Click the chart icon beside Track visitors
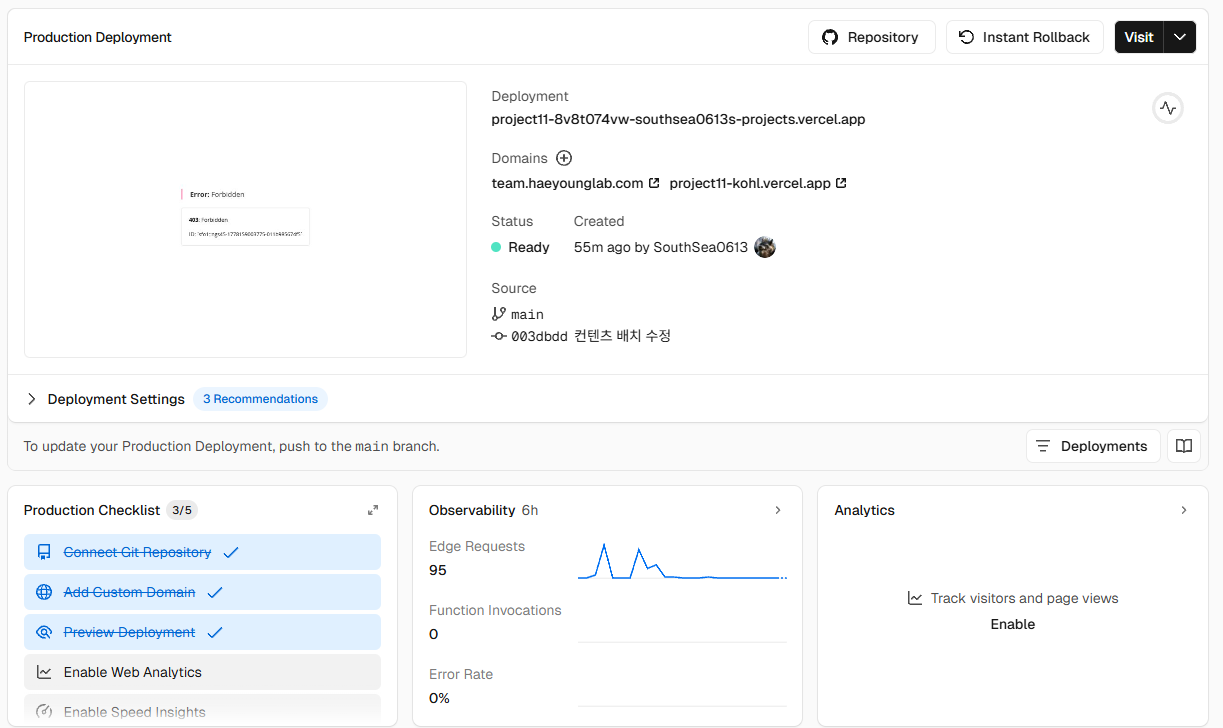This screenshot has width=1223, height=728. click(915, 598)
